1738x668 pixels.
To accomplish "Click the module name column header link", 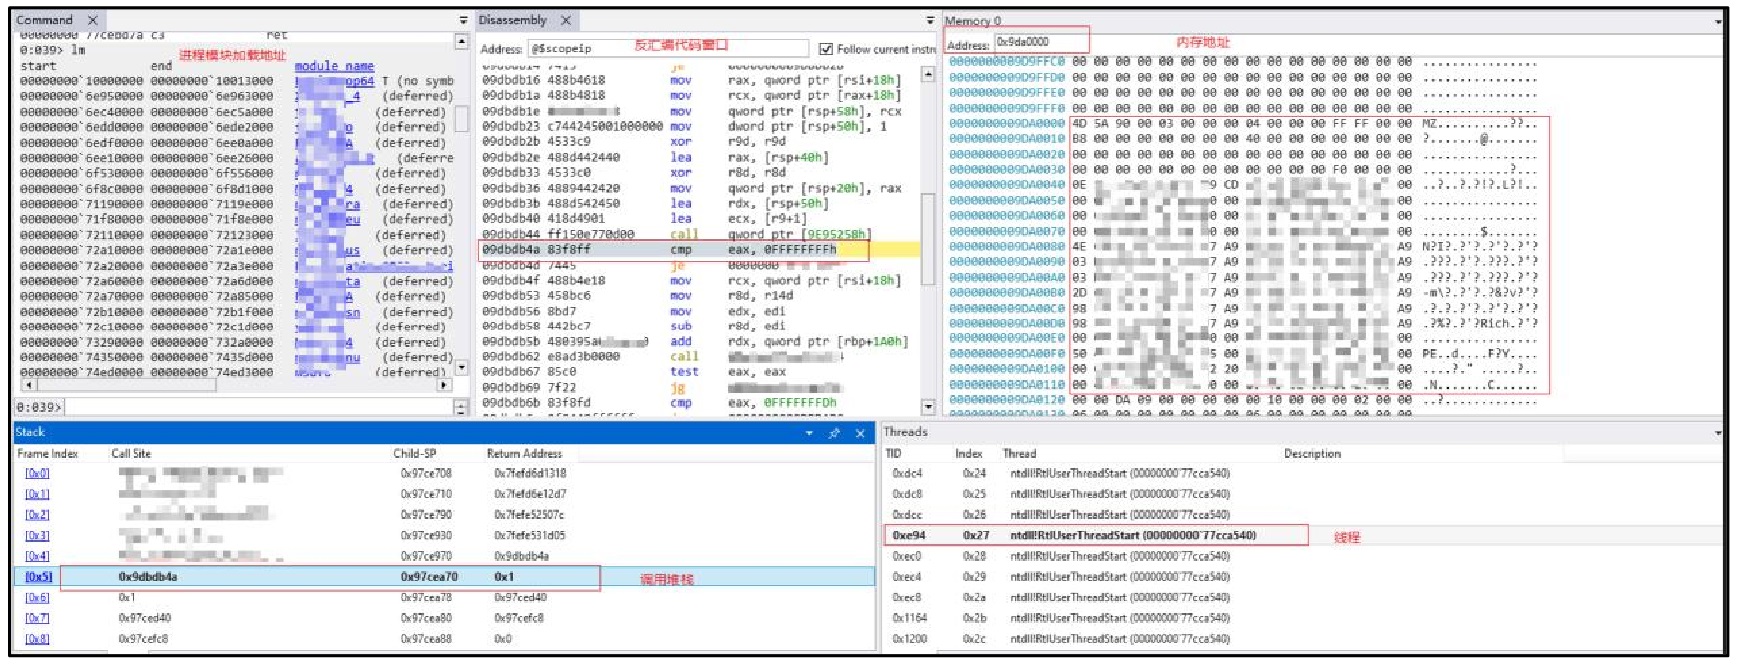I will pyautogui.click(x=334, y=66).
